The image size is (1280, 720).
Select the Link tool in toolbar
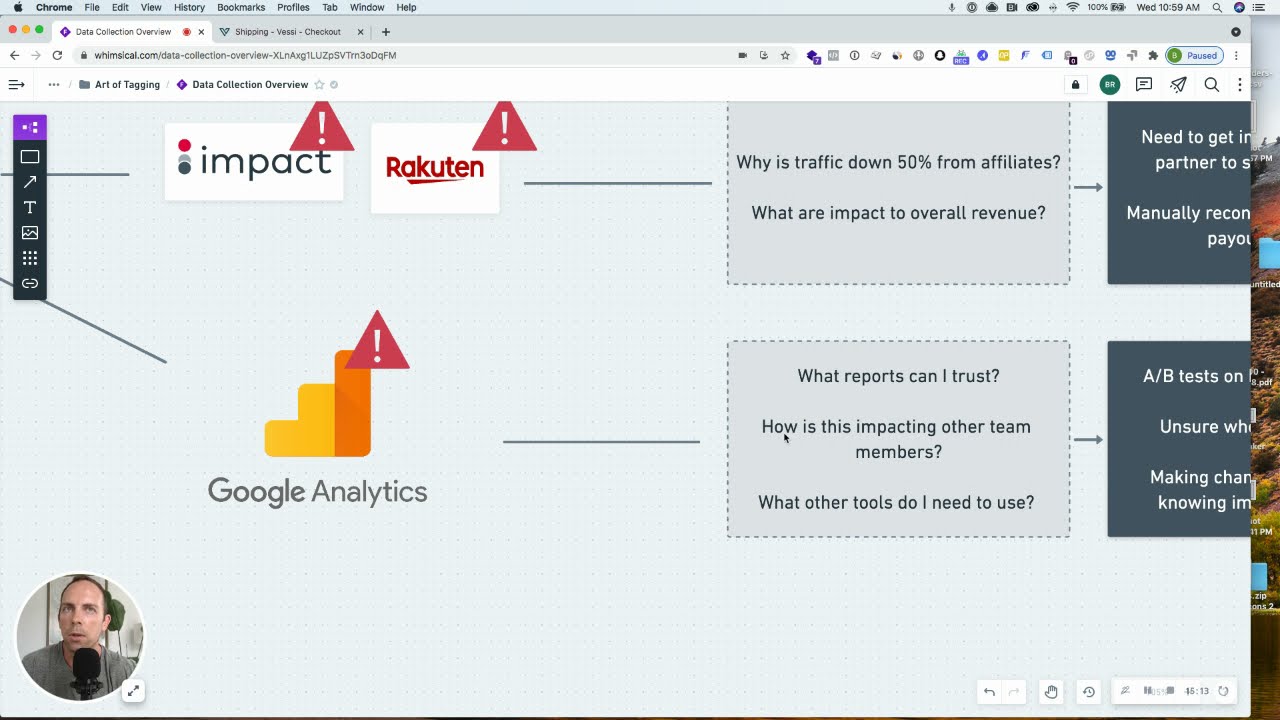point(30,284)
